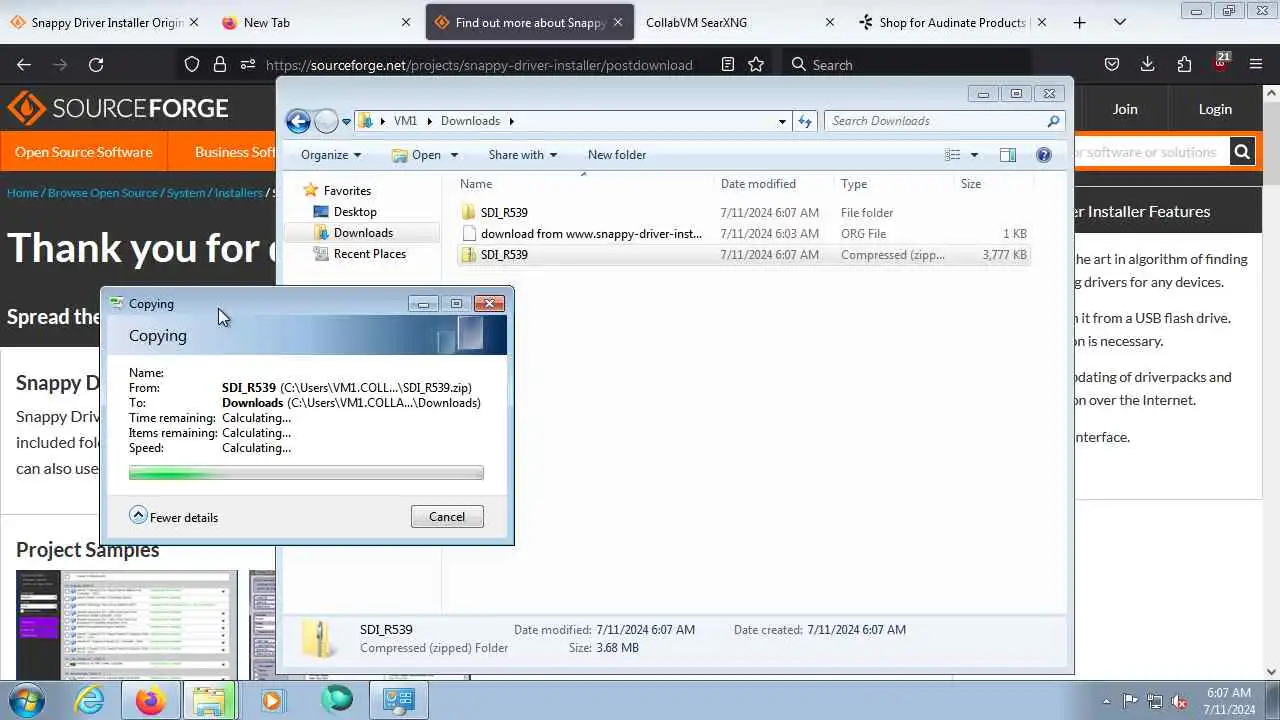The width and height of the screenshot is (1280, 720).
Task: Expand the view options dropdown arrow
Action: point(974,155)
